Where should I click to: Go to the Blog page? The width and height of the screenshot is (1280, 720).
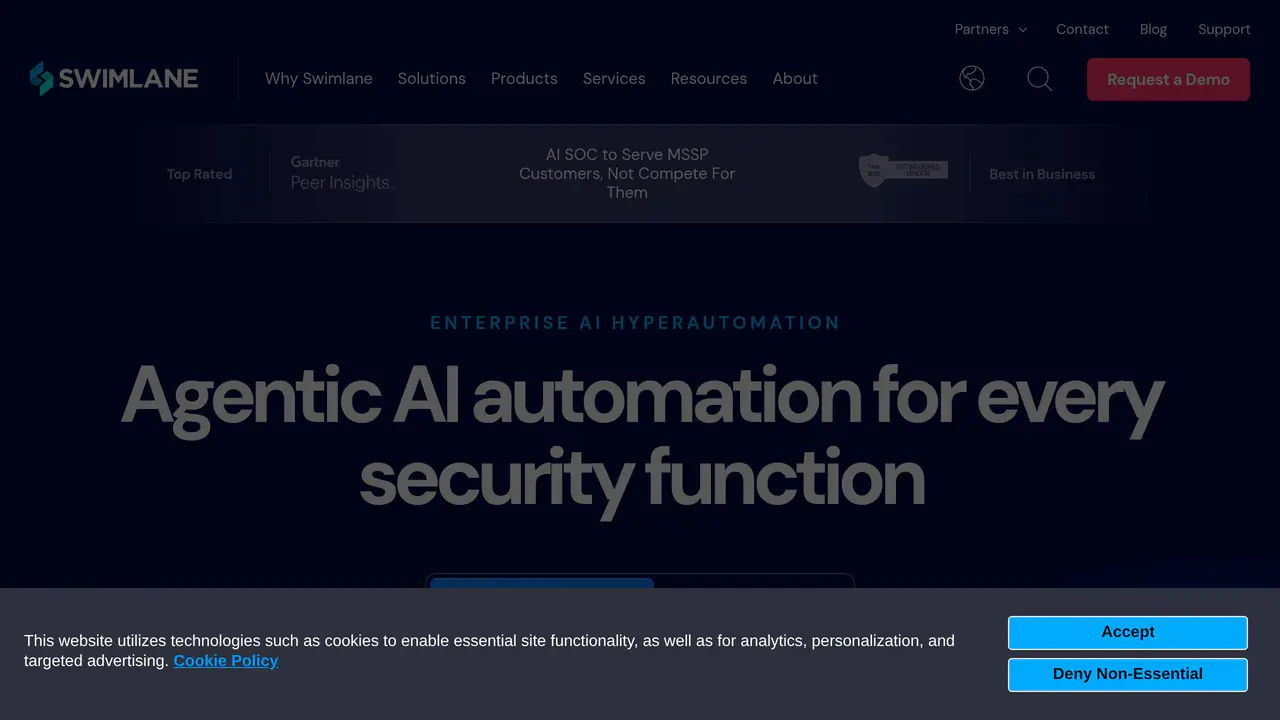pos(1153,29)
